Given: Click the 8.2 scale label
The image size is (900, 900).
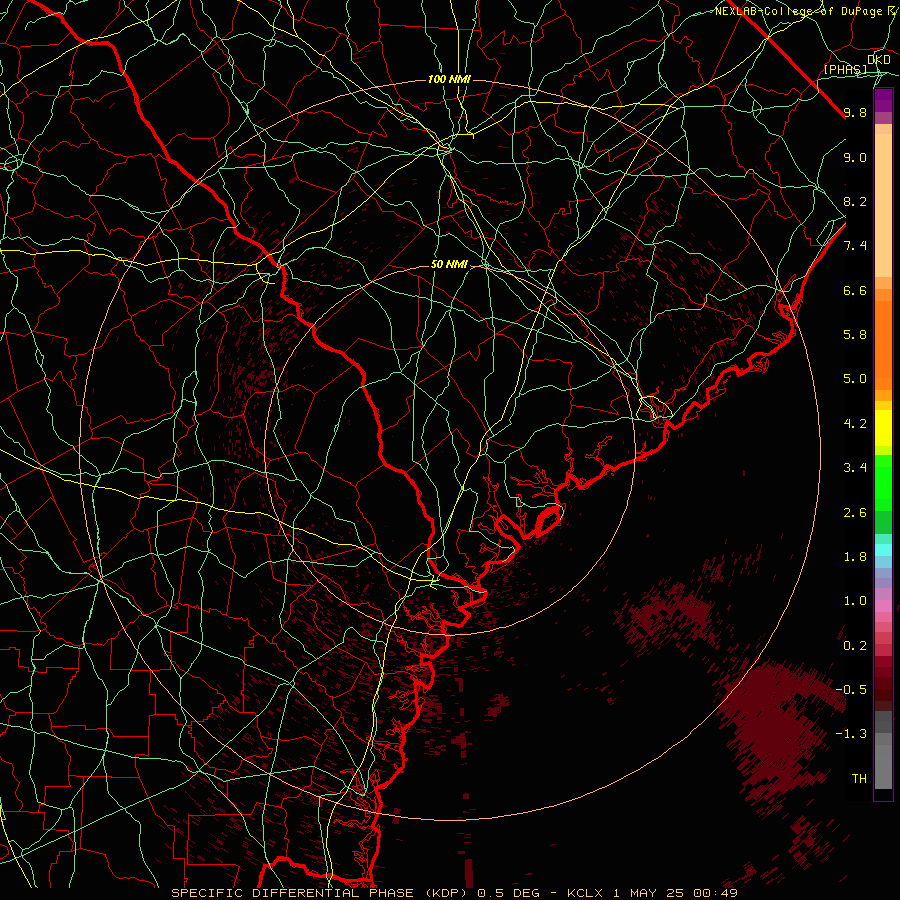Looking at the screenshot, I should [855, 201].
